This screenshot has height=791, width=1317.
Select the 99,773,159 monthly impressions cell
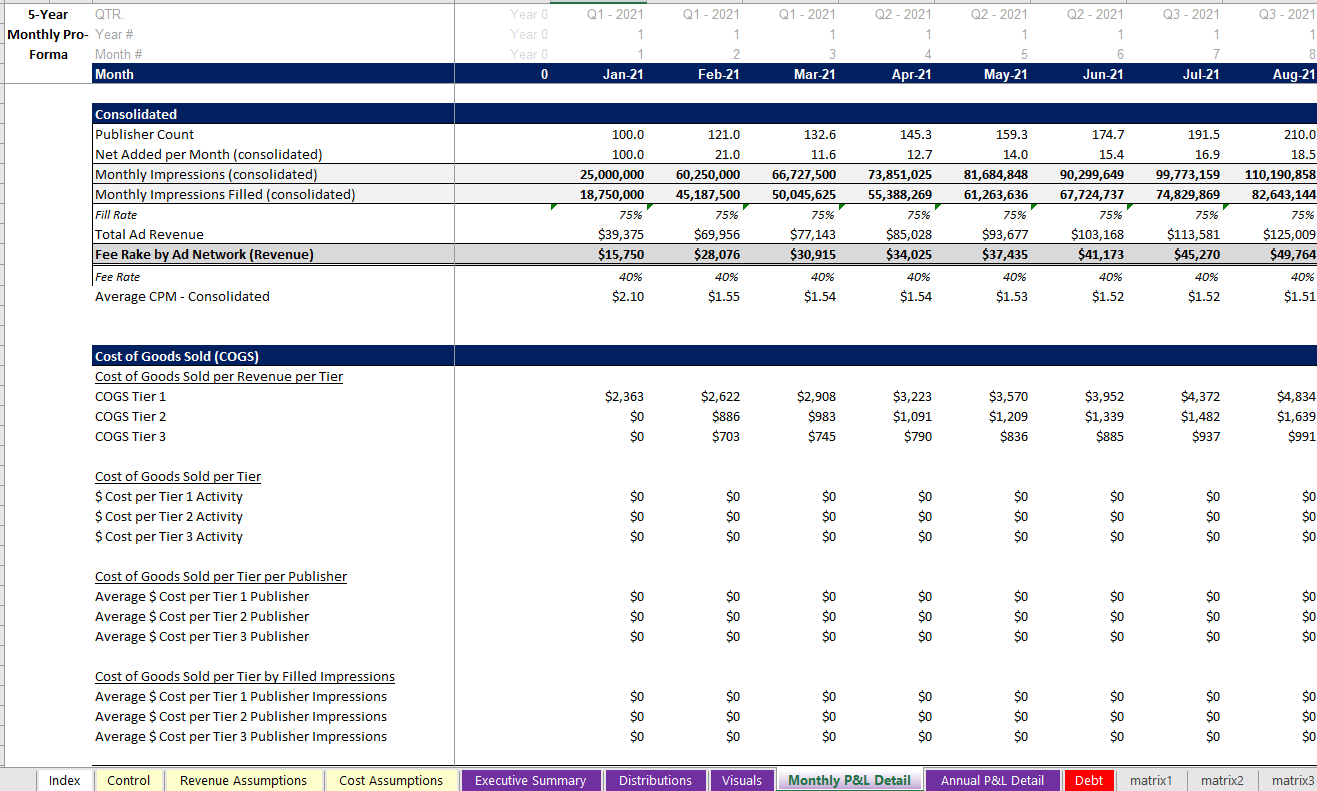[1174, 174]
